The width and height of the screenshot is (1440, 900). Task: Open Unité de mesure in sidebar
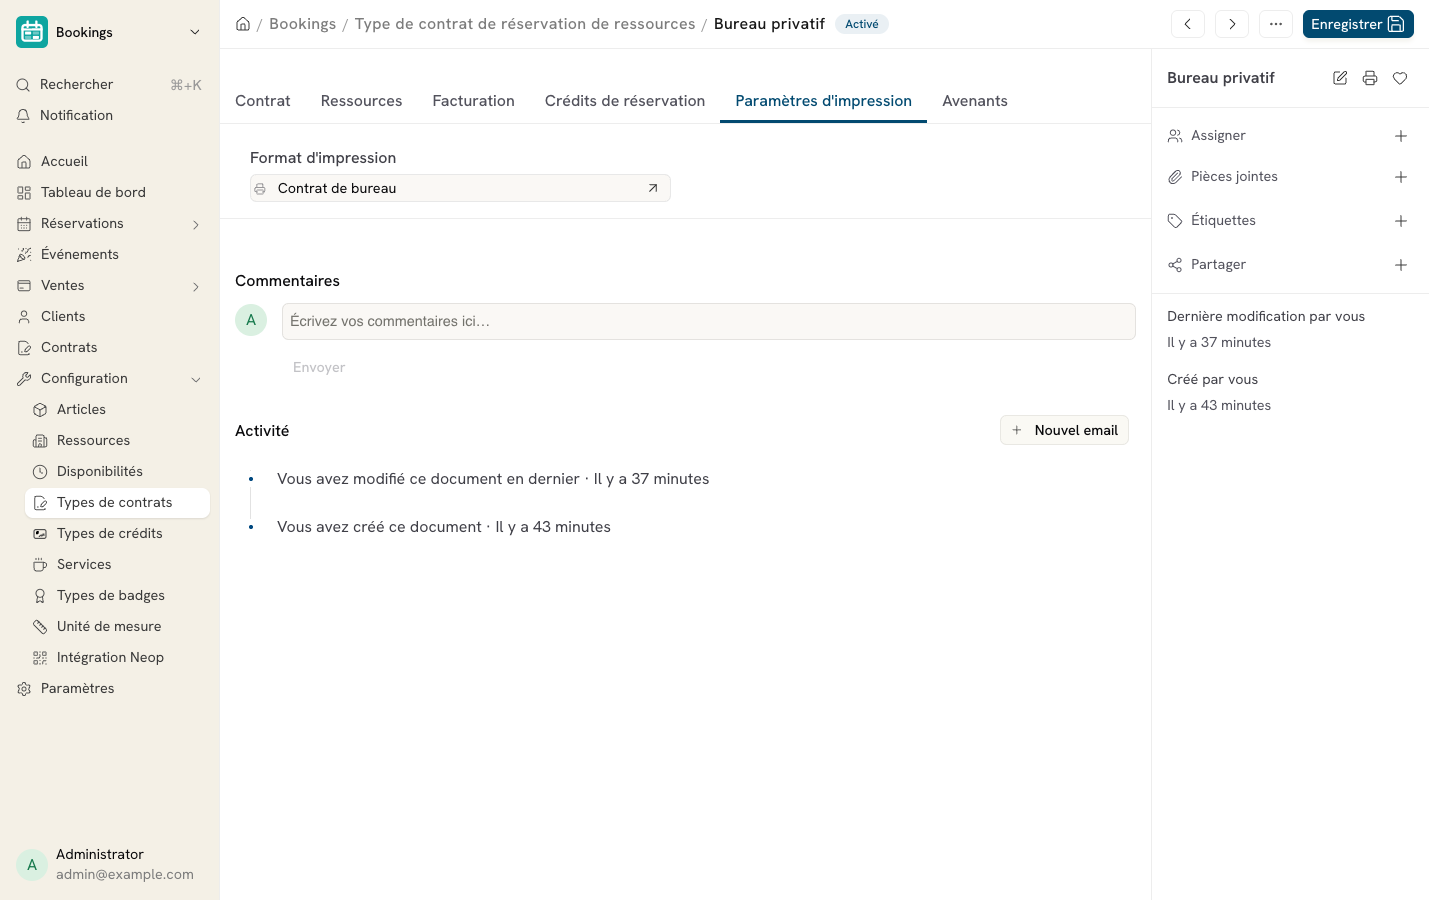pyautogui.click(x=117, y=626)
